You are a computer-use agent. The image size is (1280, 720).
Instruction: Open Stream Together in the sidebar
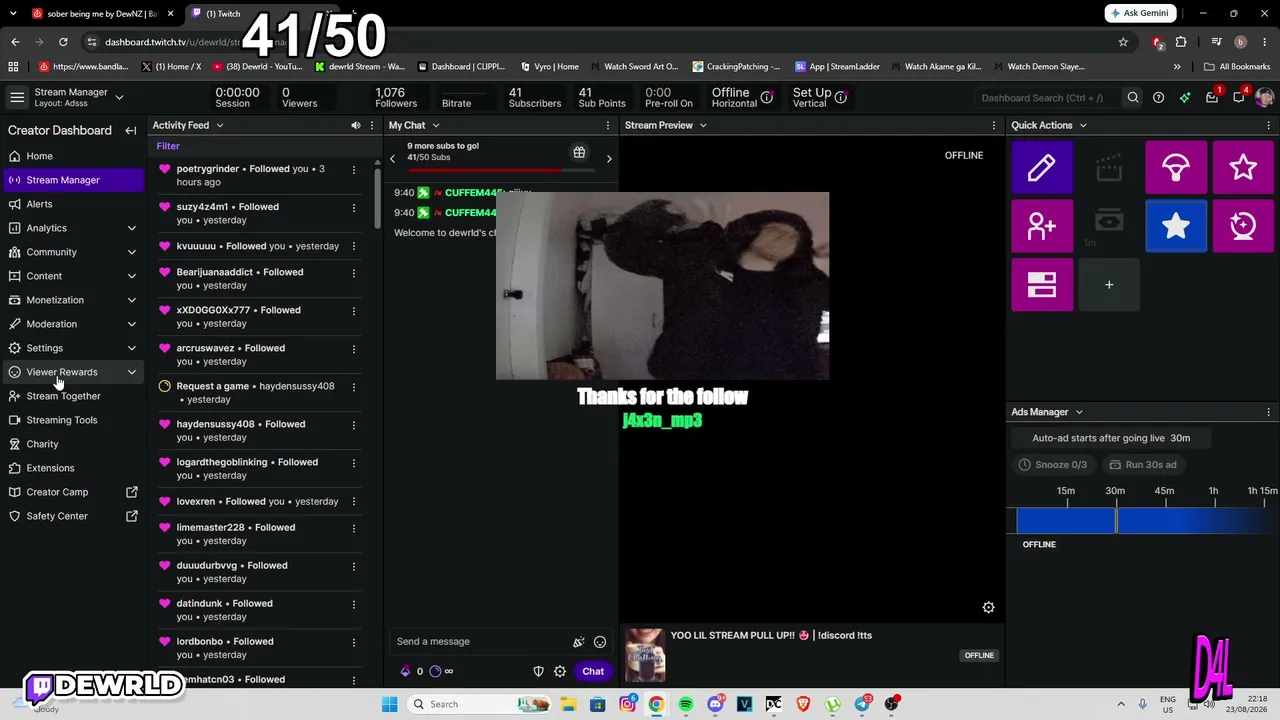[x=72, y=396]
